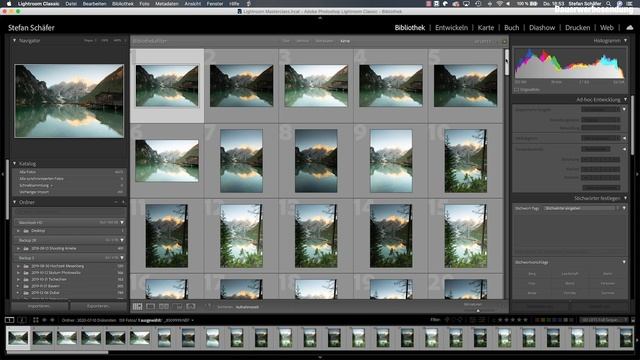Image resolution: width=640 pixels, height=360 pixels.
Task: Click Wi-Fi icon in menu bar
Action: [500, 4]
